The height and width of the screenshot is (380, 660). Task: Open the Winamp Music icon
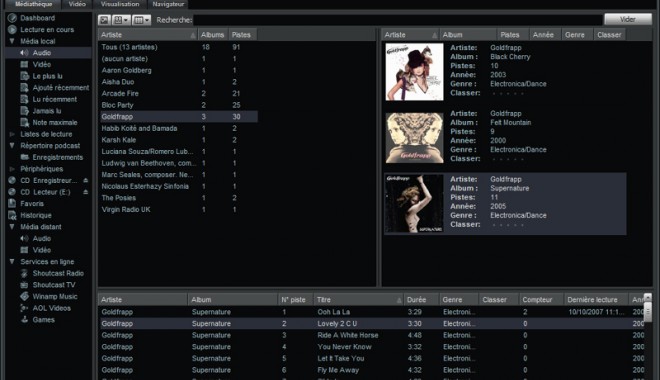pyautogui.click(x=24, y=296)
